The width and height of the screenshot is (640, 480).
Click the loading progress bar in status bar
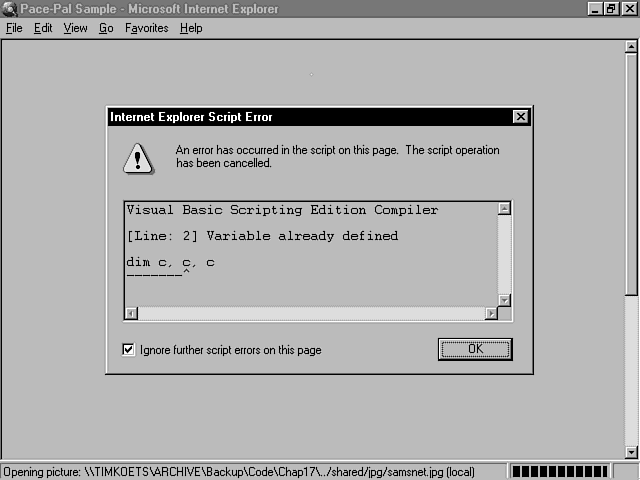pyautogui.click(x=565, y=471)
